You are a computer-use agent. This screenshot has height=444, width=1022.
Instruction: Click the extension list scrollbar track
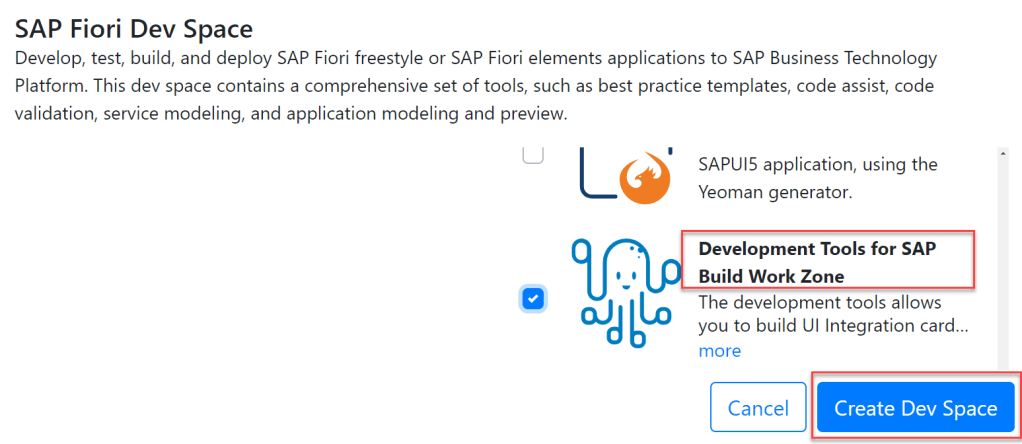click(1001, 260)
